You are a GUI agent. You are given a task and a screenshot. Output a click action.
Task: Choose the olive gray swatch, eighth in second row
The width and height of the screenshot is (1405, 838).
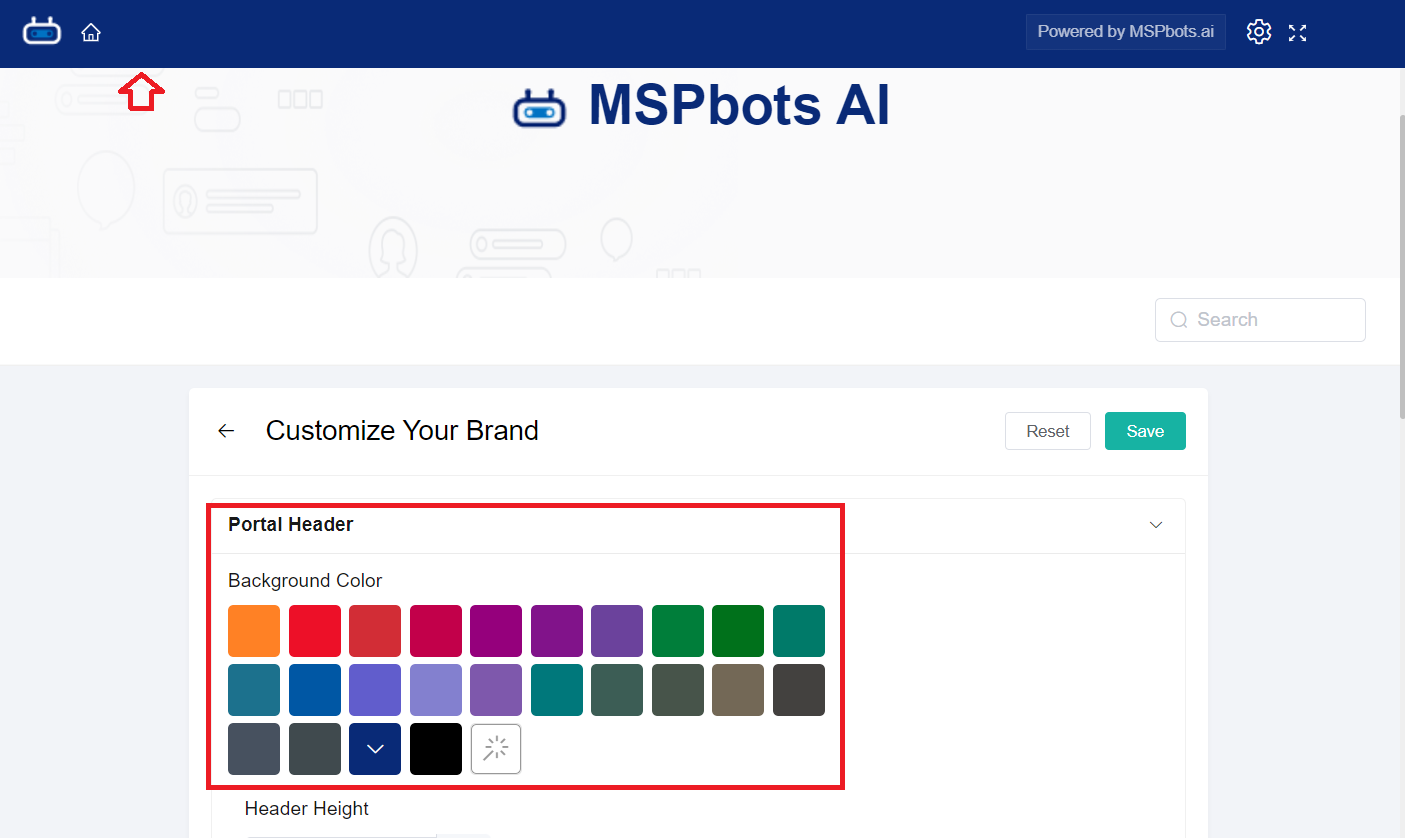(678, 690)
